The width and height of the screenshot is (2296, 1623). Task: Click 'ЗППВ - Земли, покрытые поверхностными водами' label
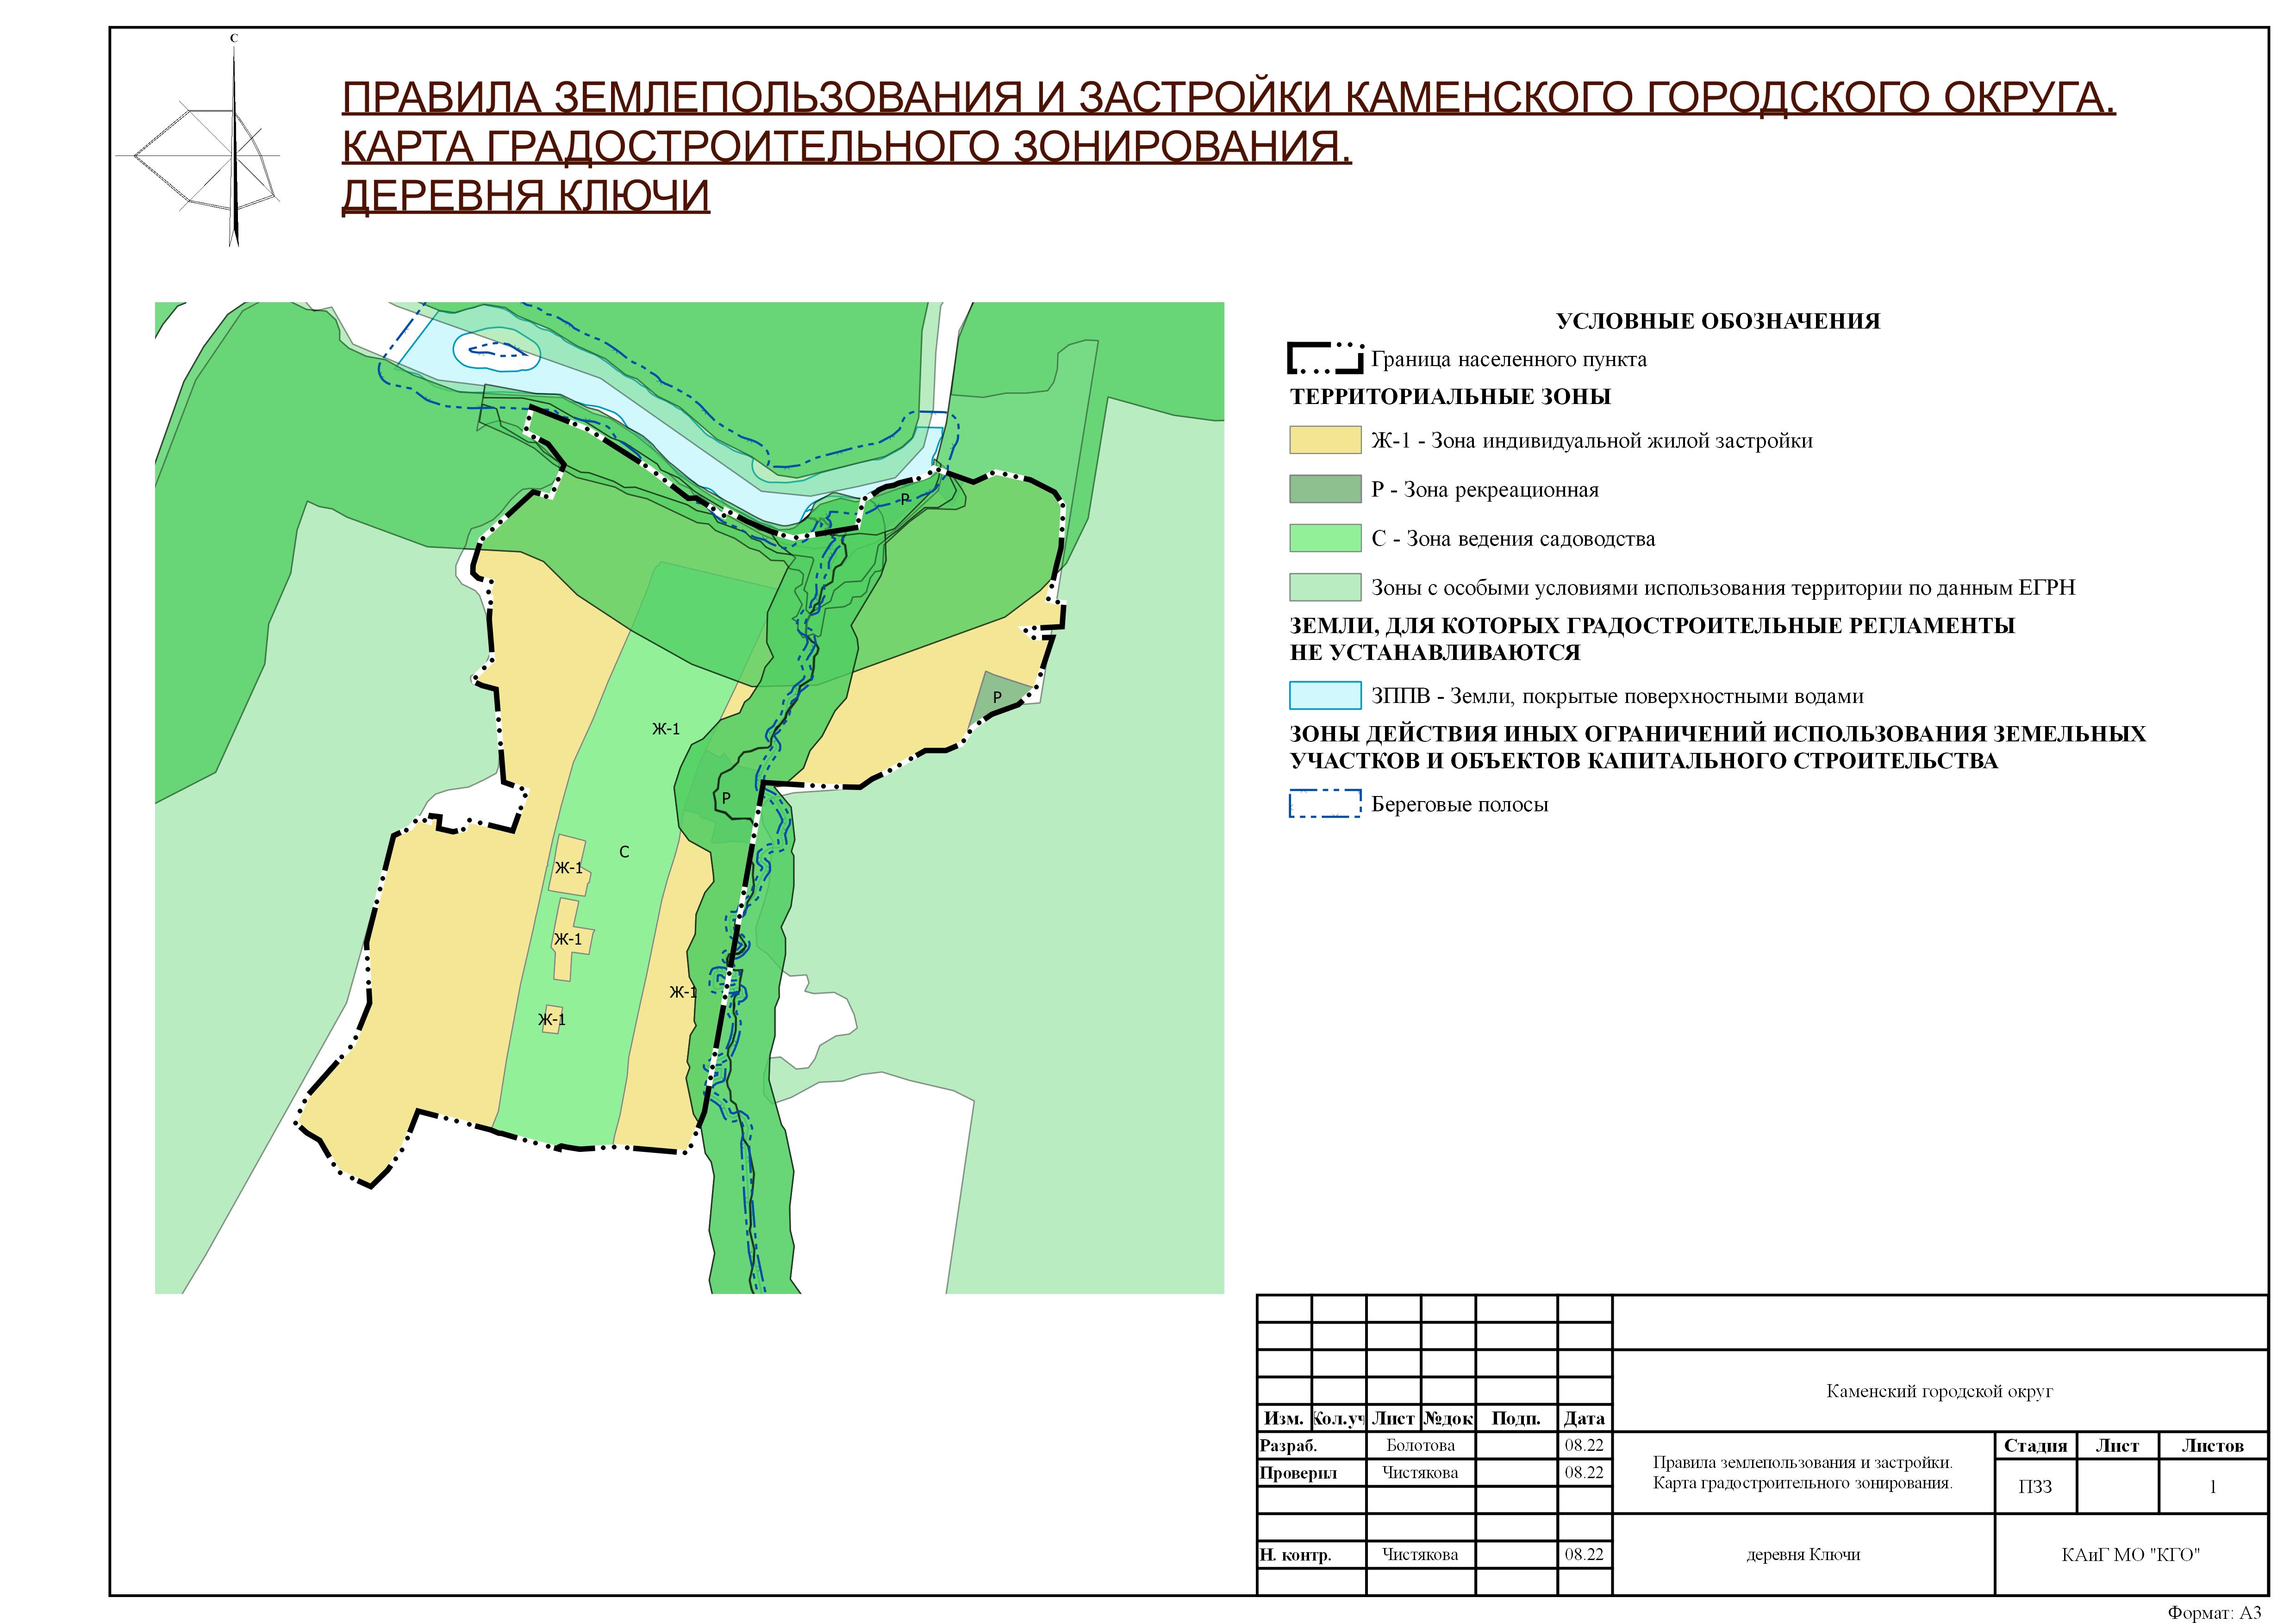(1617, 696)
